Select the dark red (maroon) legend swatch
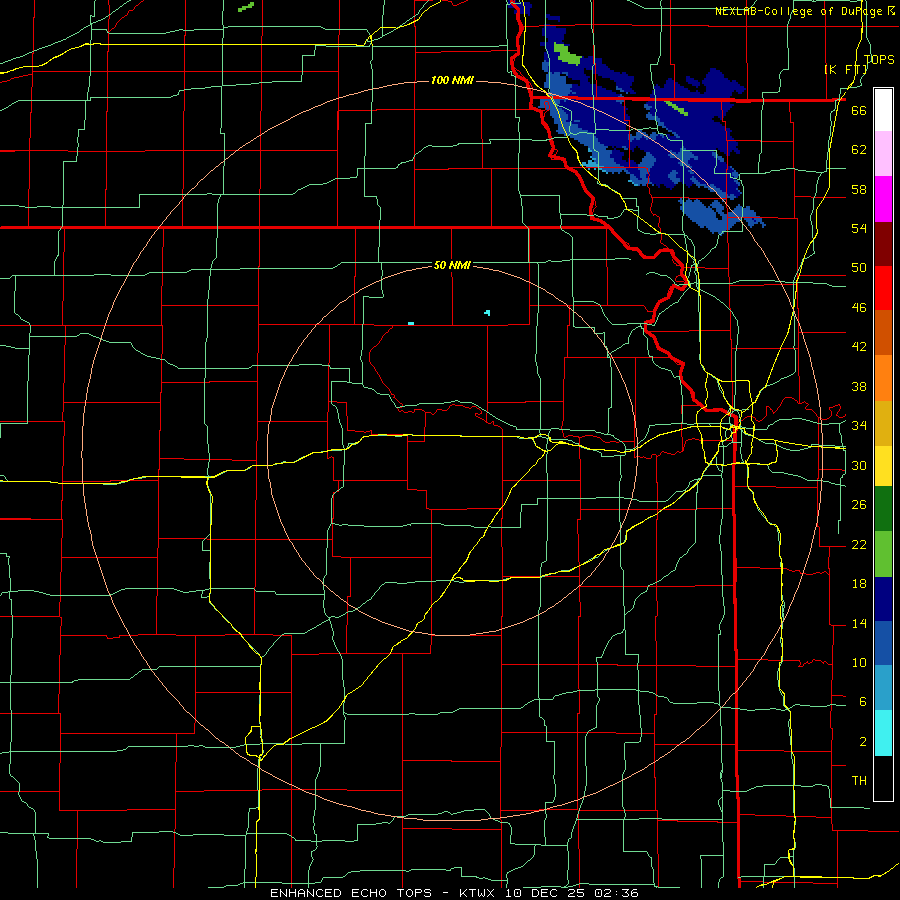 [x=883, y=244]
